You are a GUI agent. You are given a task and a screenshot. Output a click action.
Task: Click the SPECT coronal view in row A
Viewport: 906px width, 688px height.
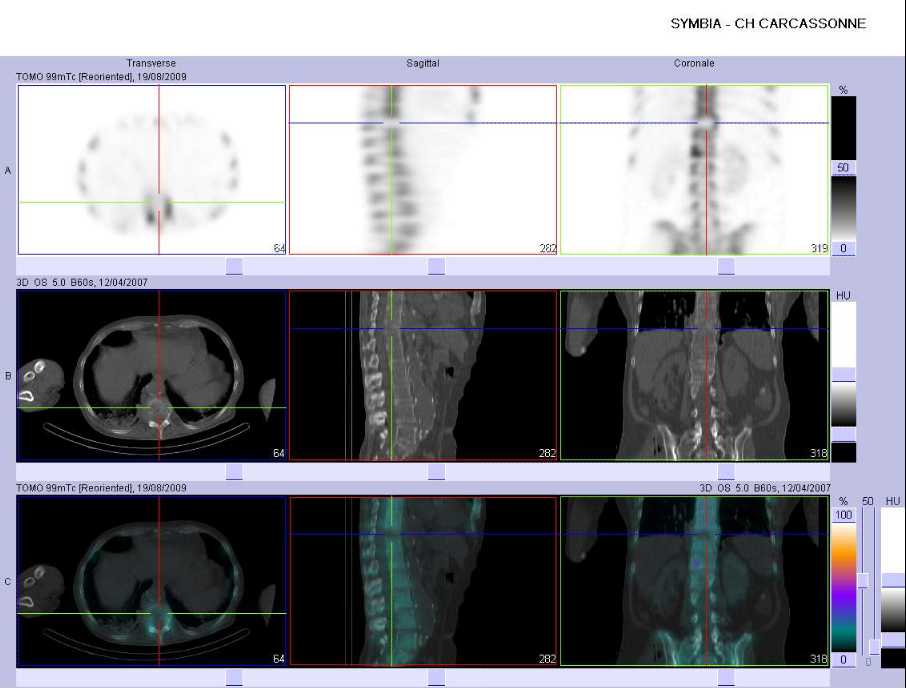click(695, 170)
